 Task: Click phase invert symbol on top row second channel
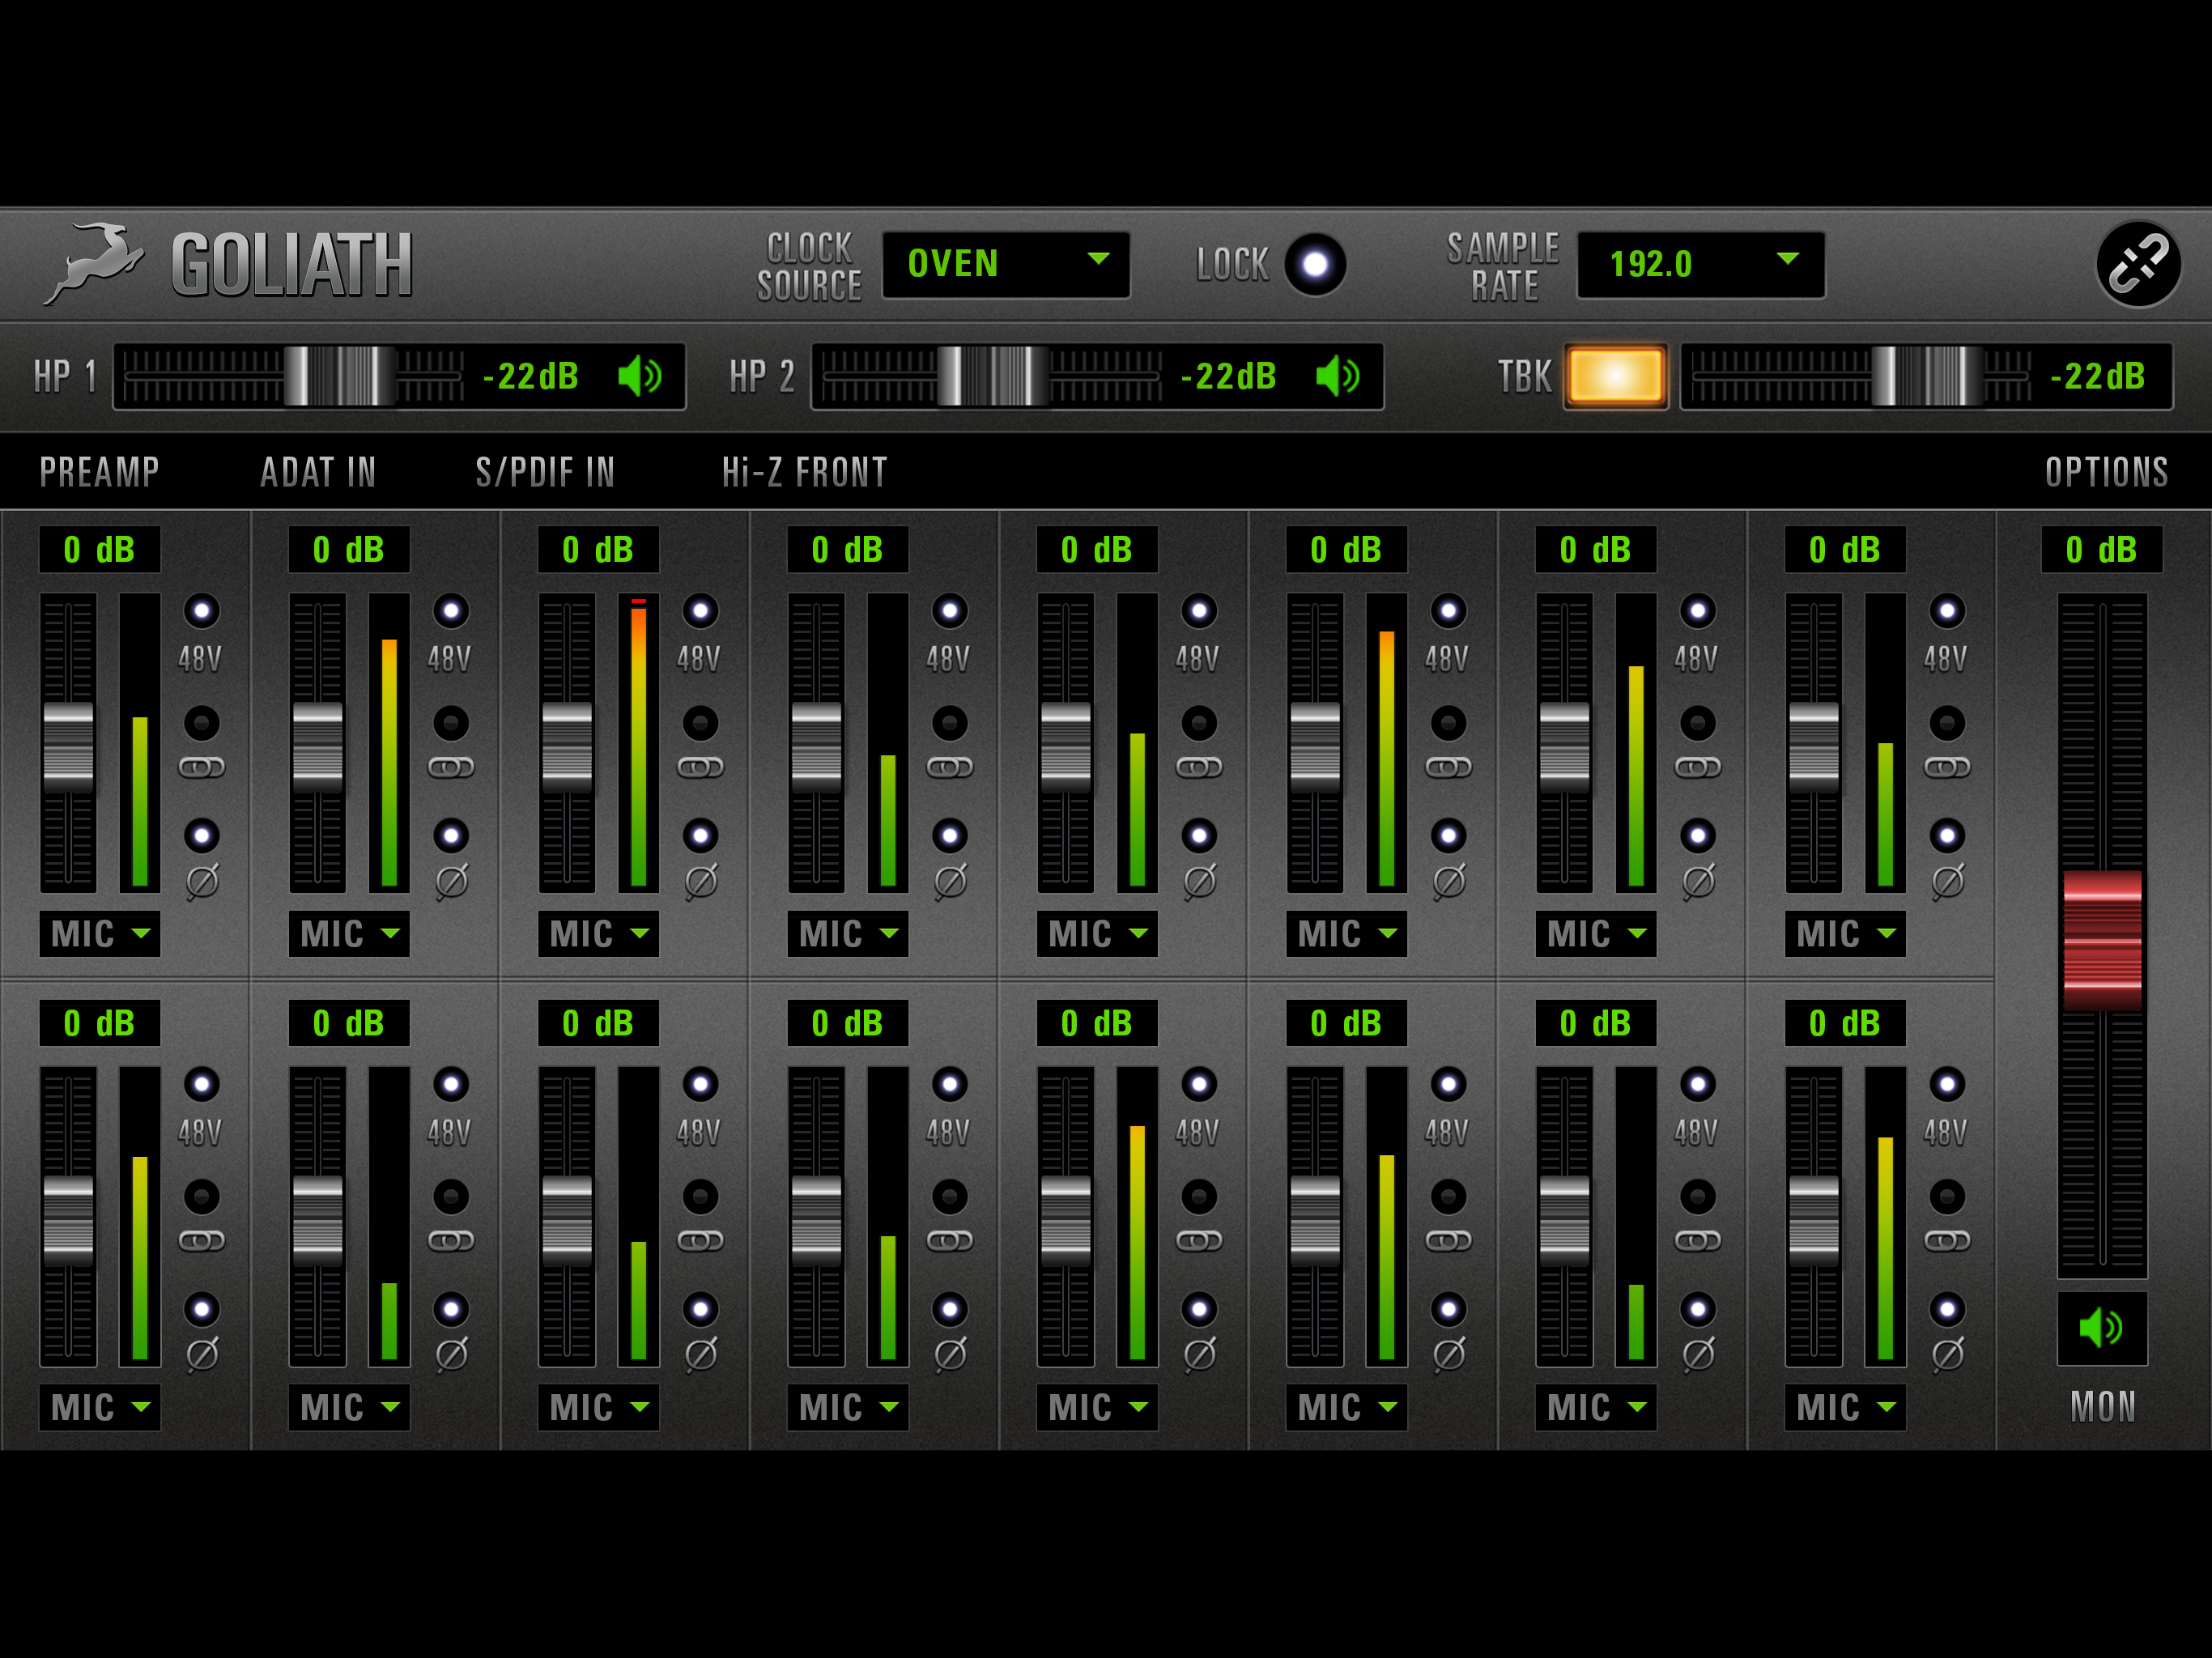pyautogui.click(x=451, y=881)
